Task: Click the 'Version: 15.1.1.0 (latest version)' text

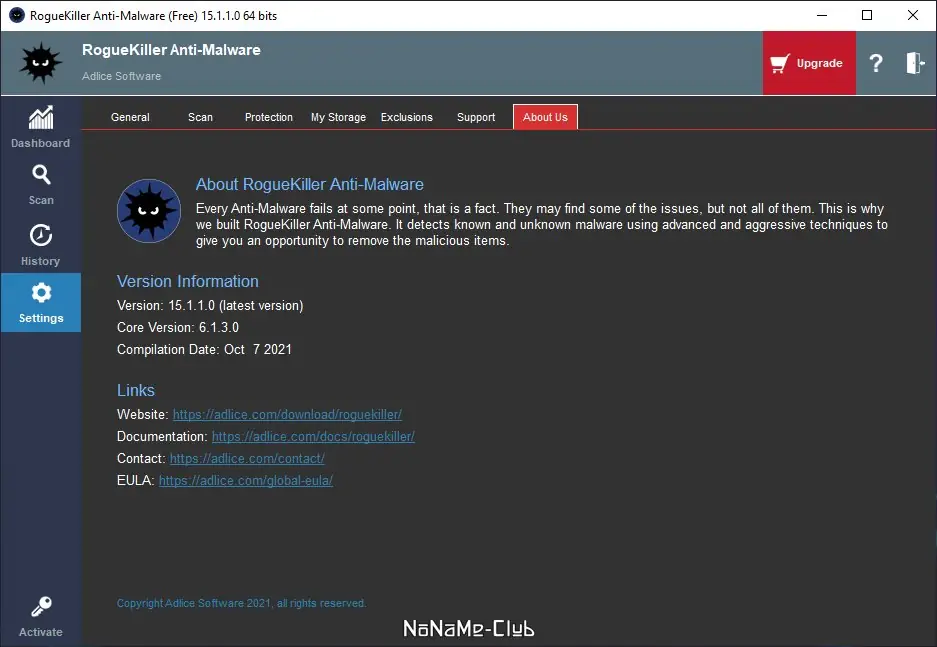Action: (x=210, y=306)
